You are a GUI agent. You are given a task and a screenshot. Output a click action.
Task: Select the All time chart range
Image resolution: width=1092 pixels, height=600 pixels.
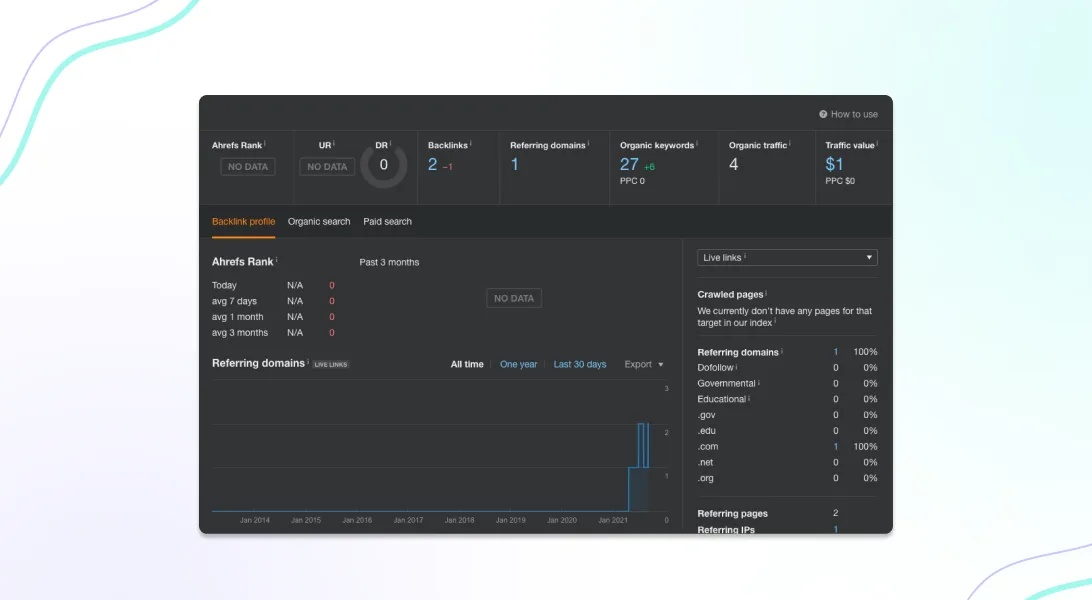pyautogui.click(x=467, y=364)
